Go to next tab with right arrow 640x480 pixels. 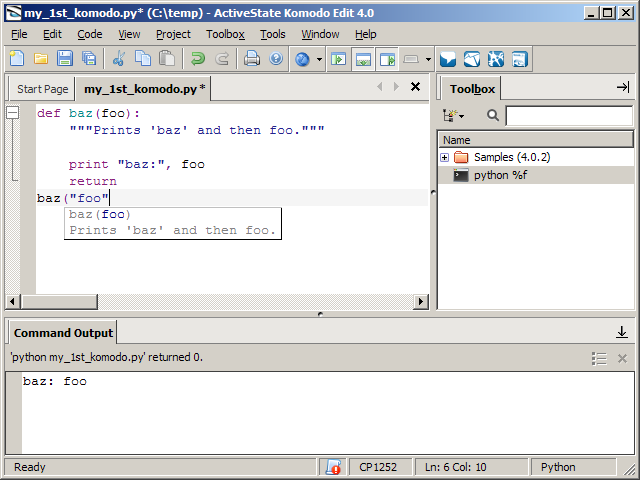396,87
